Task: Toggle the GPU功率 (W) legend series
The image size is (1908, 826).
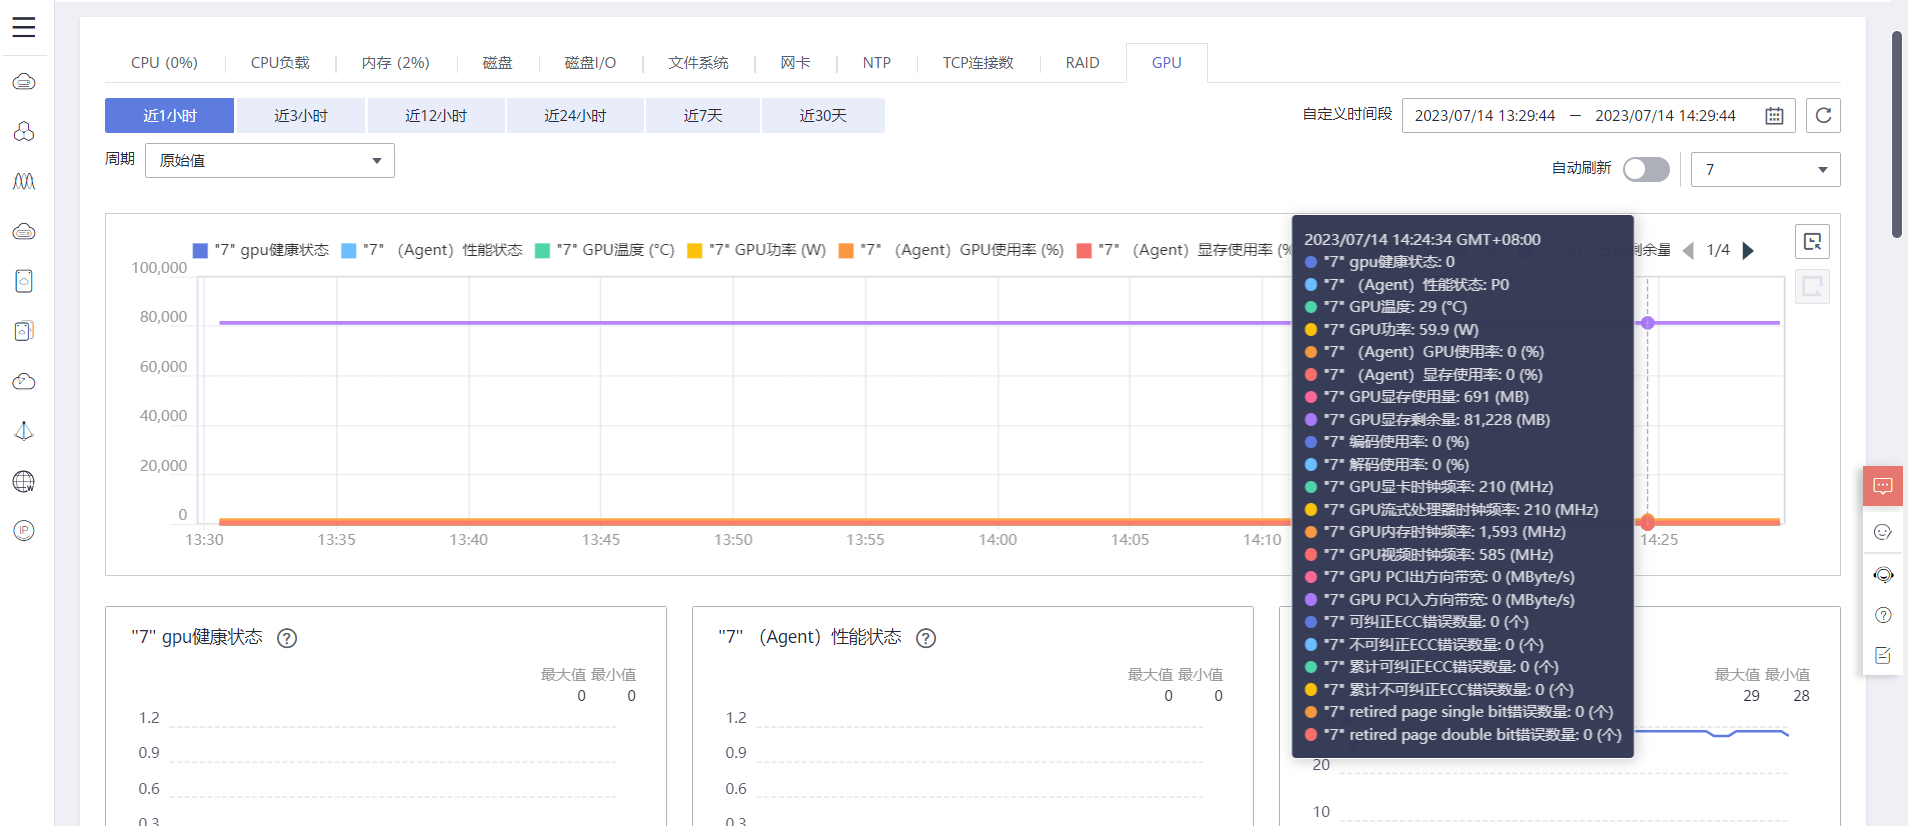Action: pyautogui.click(x=757, y=250)
